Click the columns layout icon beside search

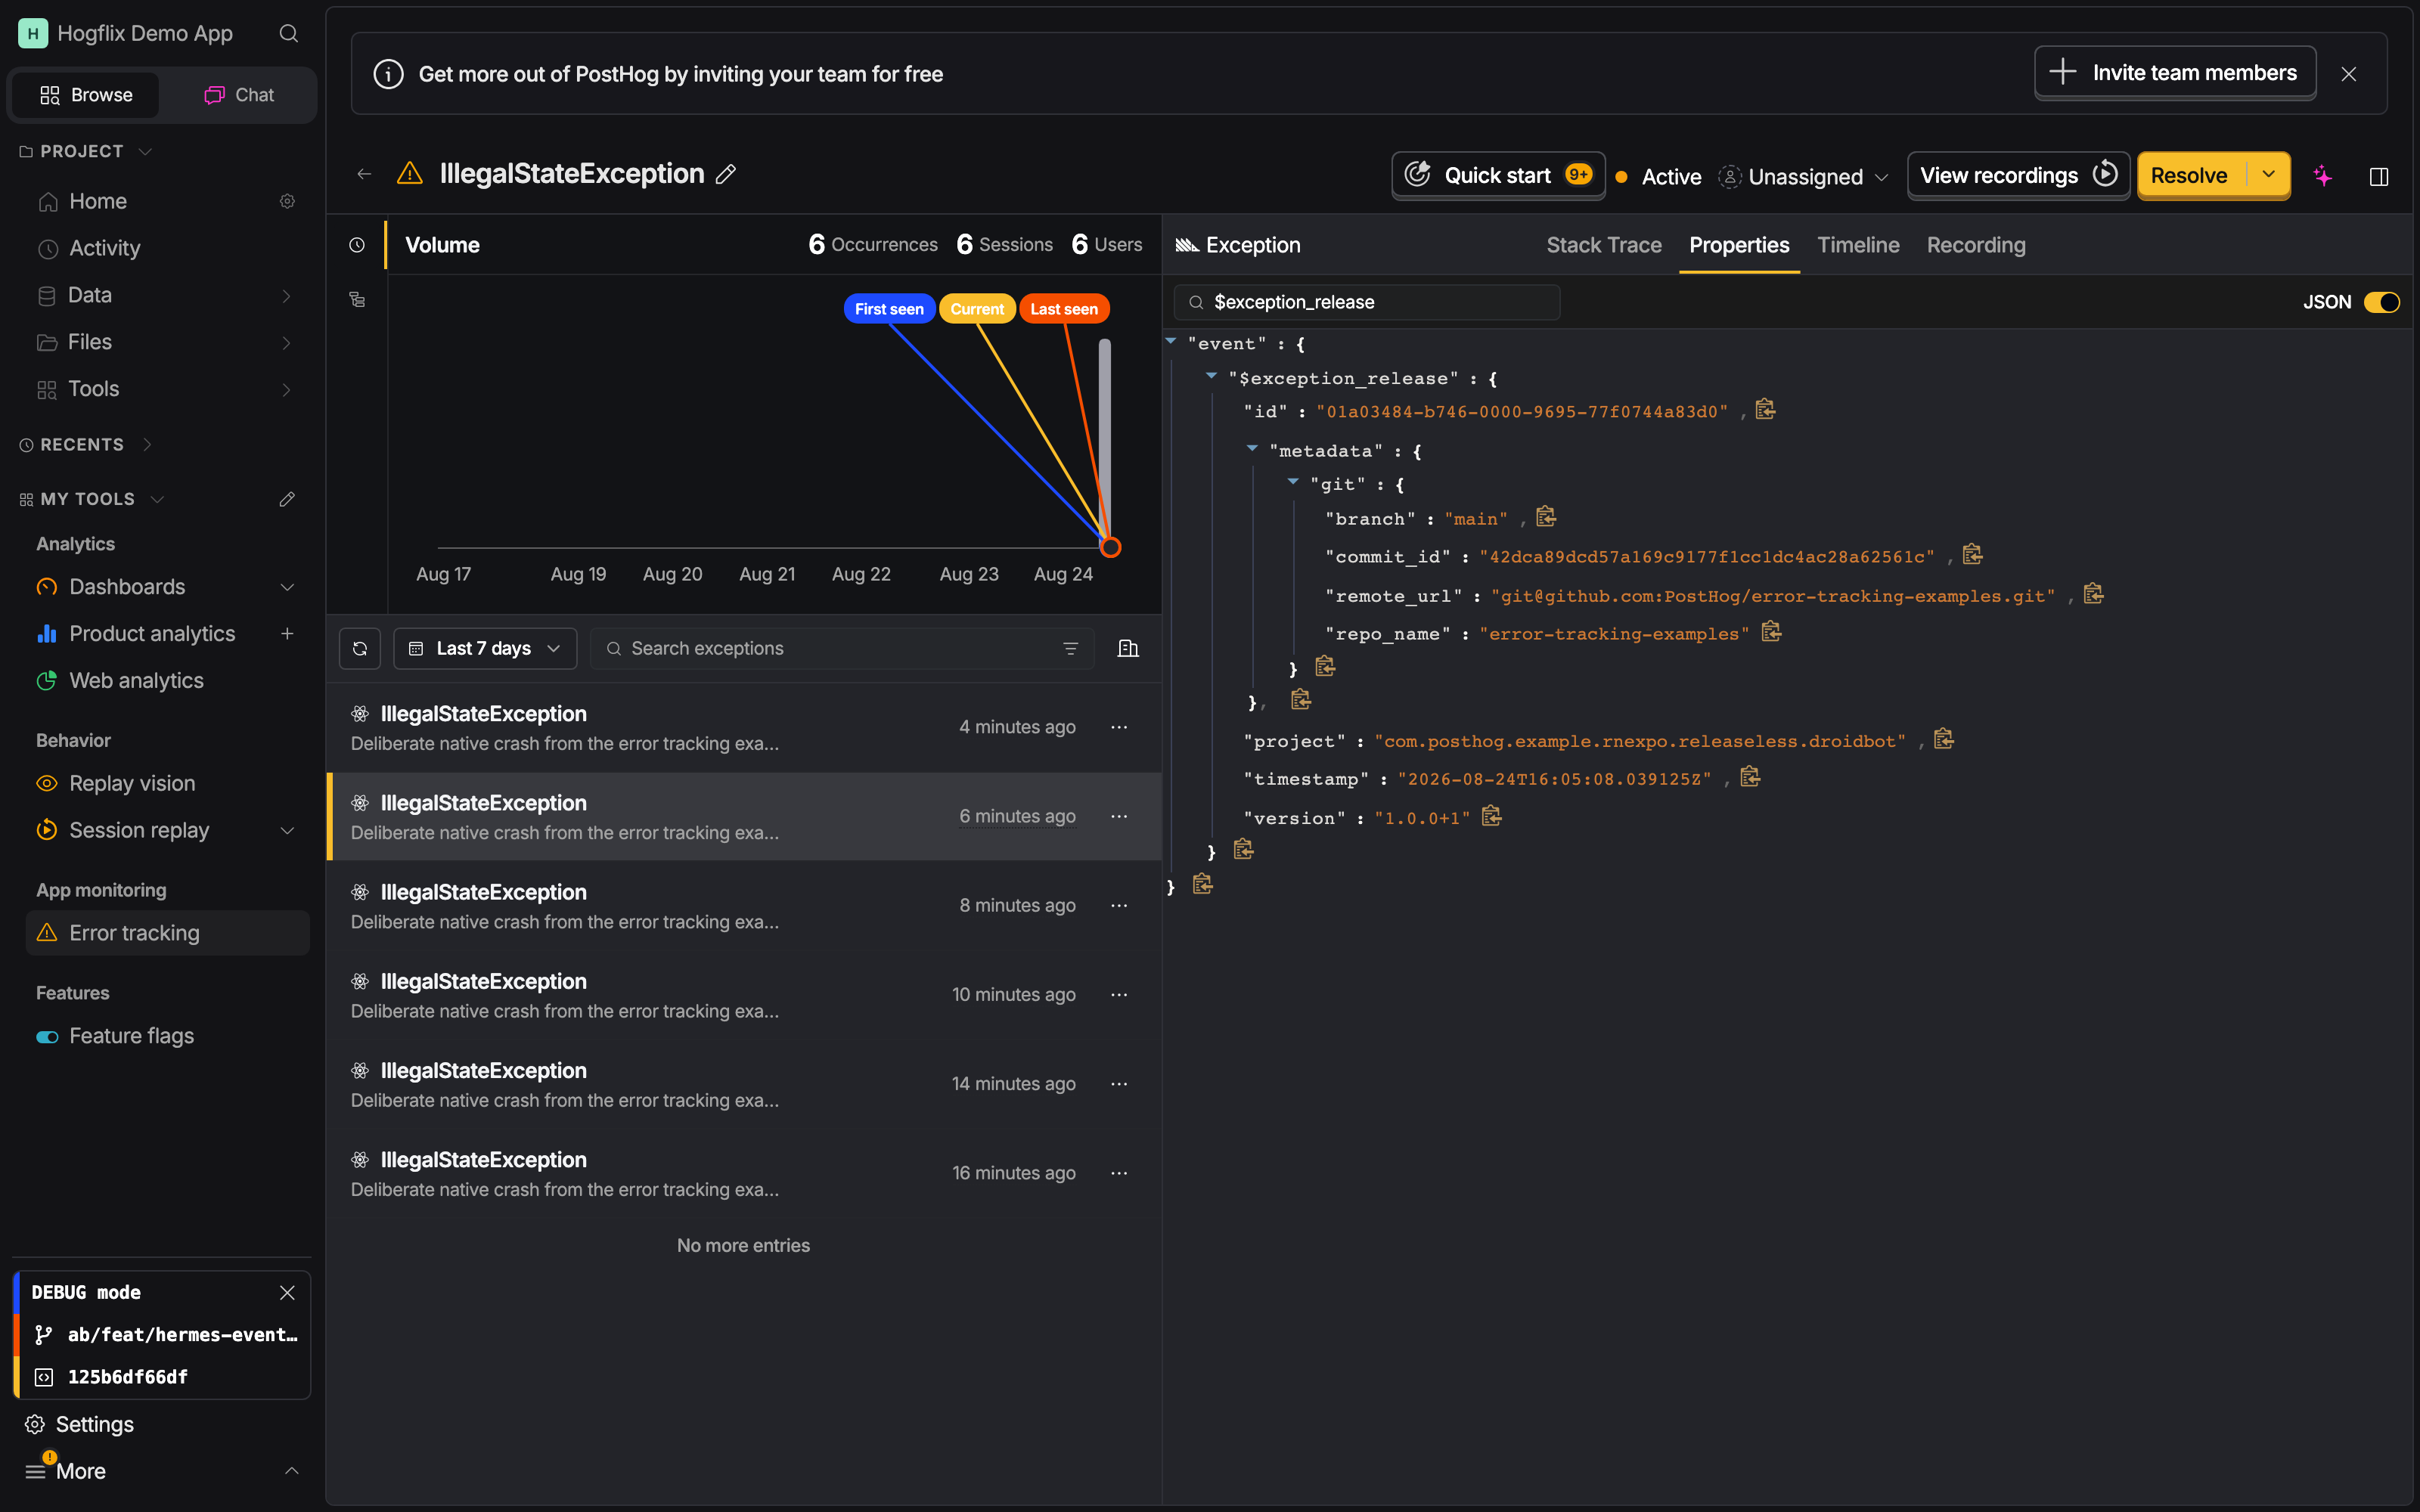pyautogui.click(x=1128, y=649)
